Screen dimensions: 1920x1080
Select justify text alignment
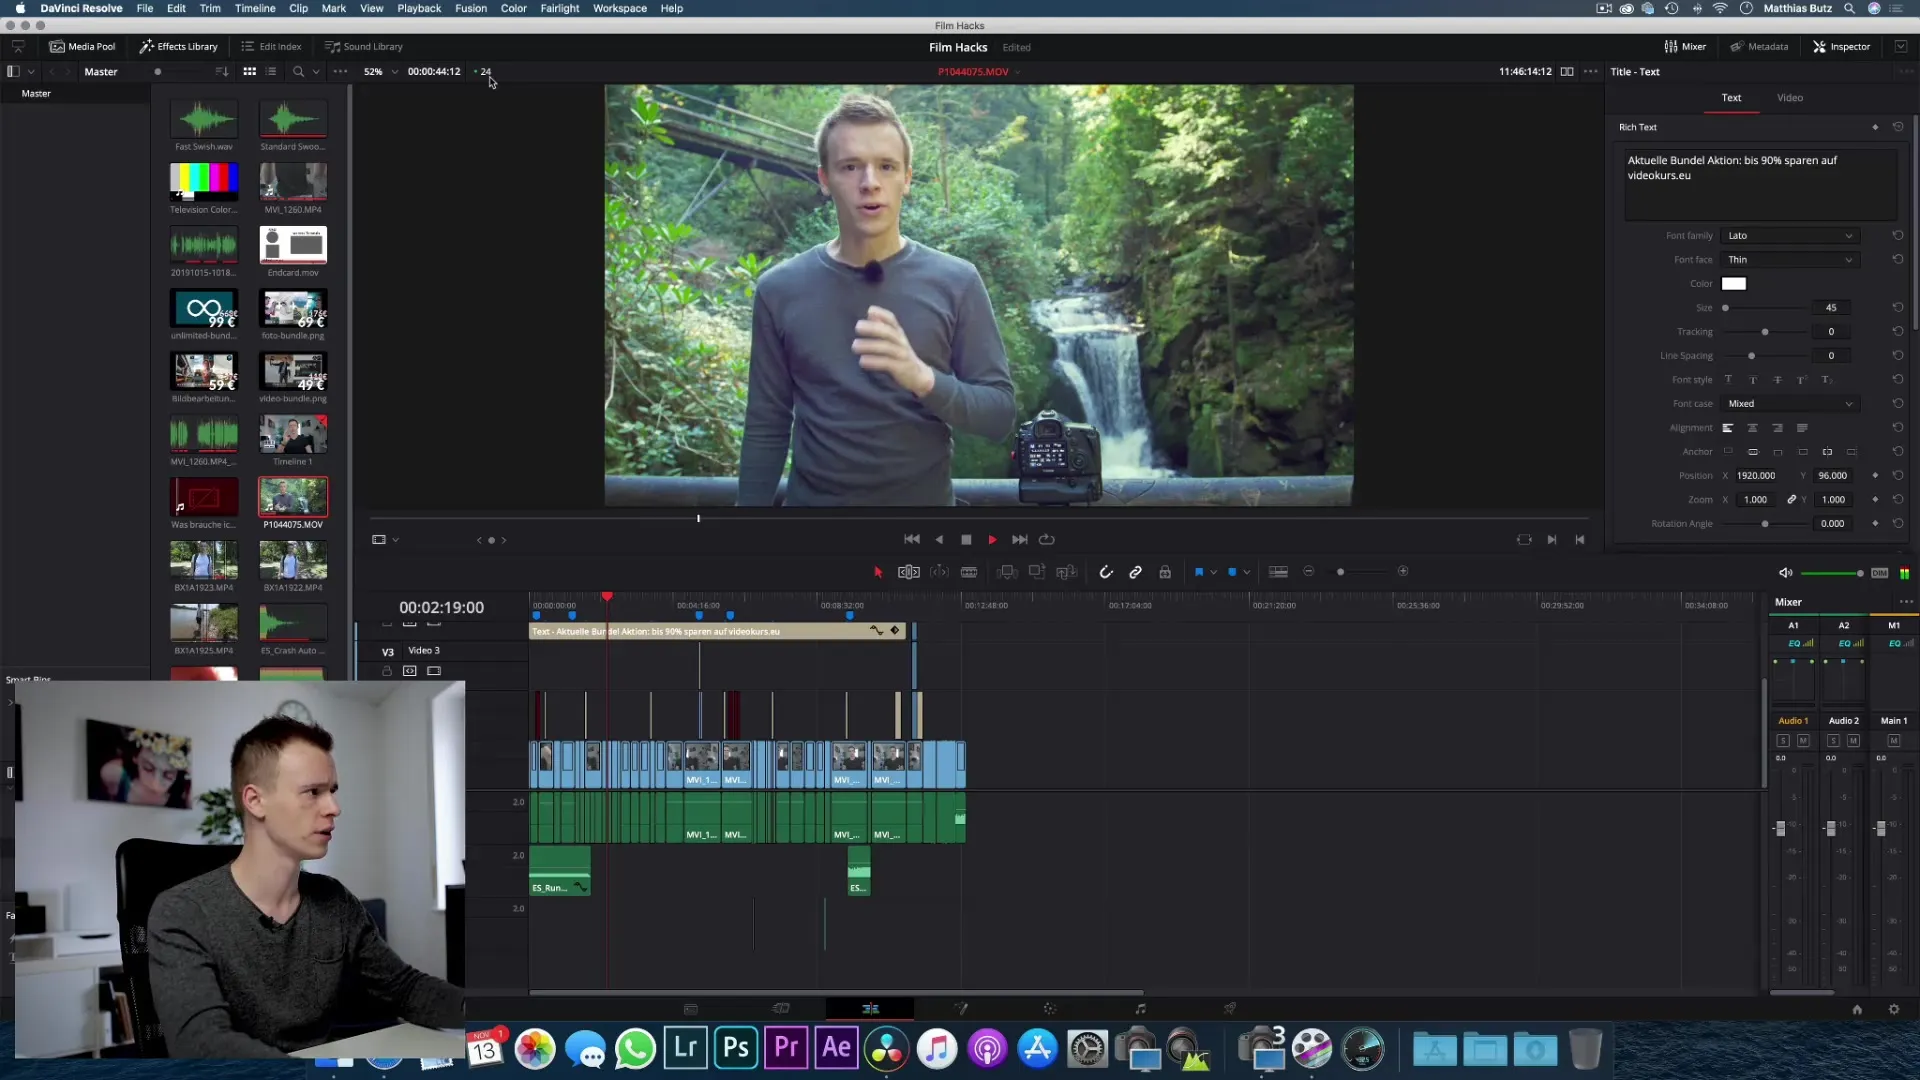(1802, 428)
